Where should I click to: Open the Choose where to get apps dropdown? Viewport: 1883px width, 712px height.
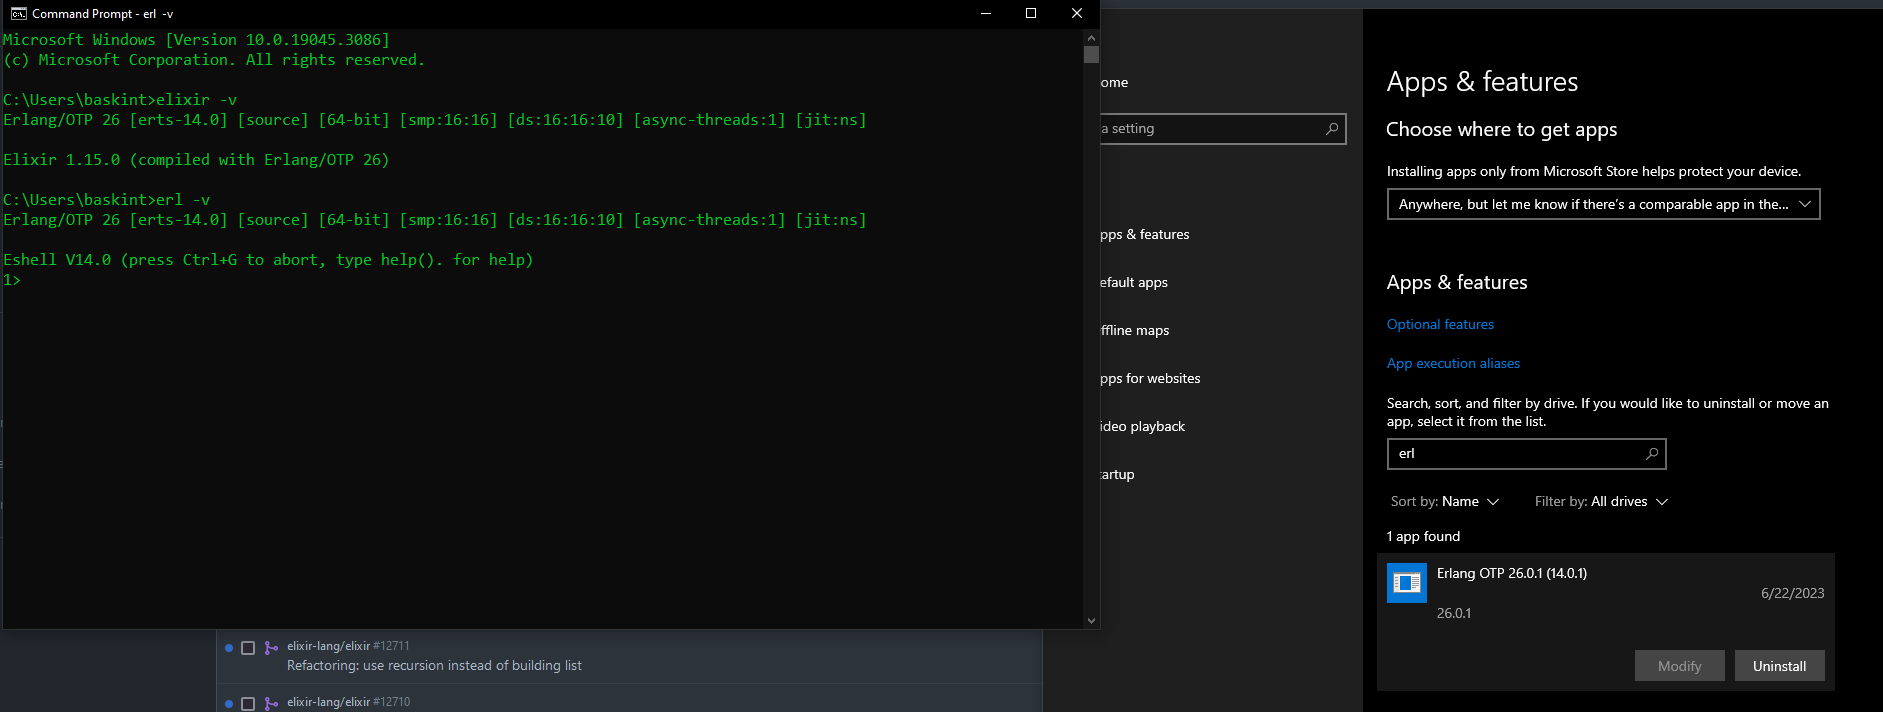click(1603, 204)
